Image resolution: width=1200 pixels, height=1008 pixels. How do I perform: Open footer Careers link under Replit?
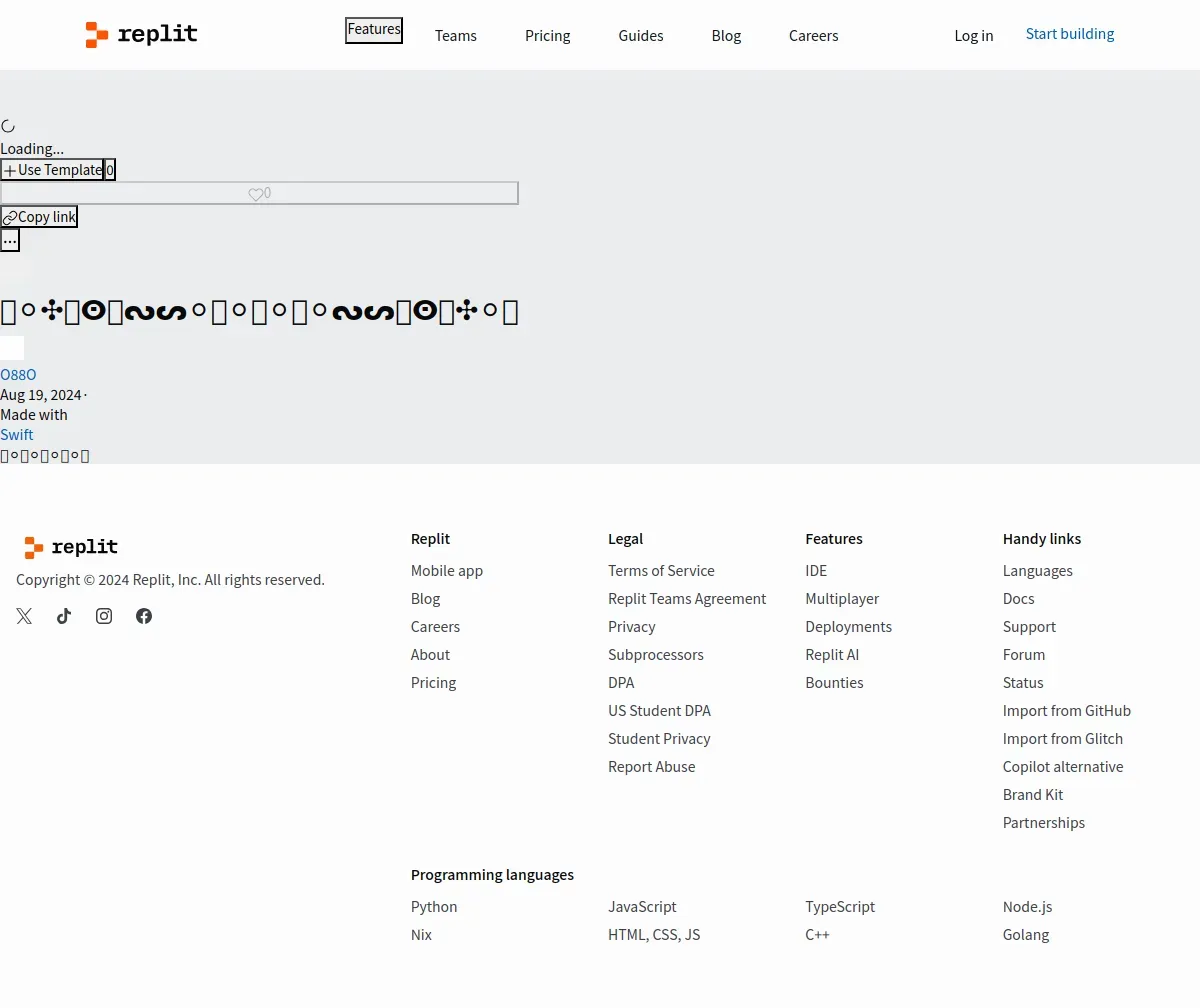[436, 627]
